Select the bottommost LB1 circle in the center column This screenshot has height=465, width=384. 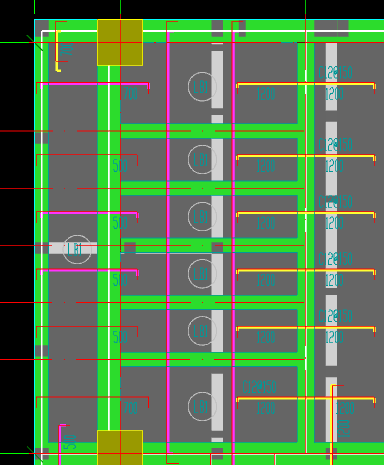click(202, 407)
